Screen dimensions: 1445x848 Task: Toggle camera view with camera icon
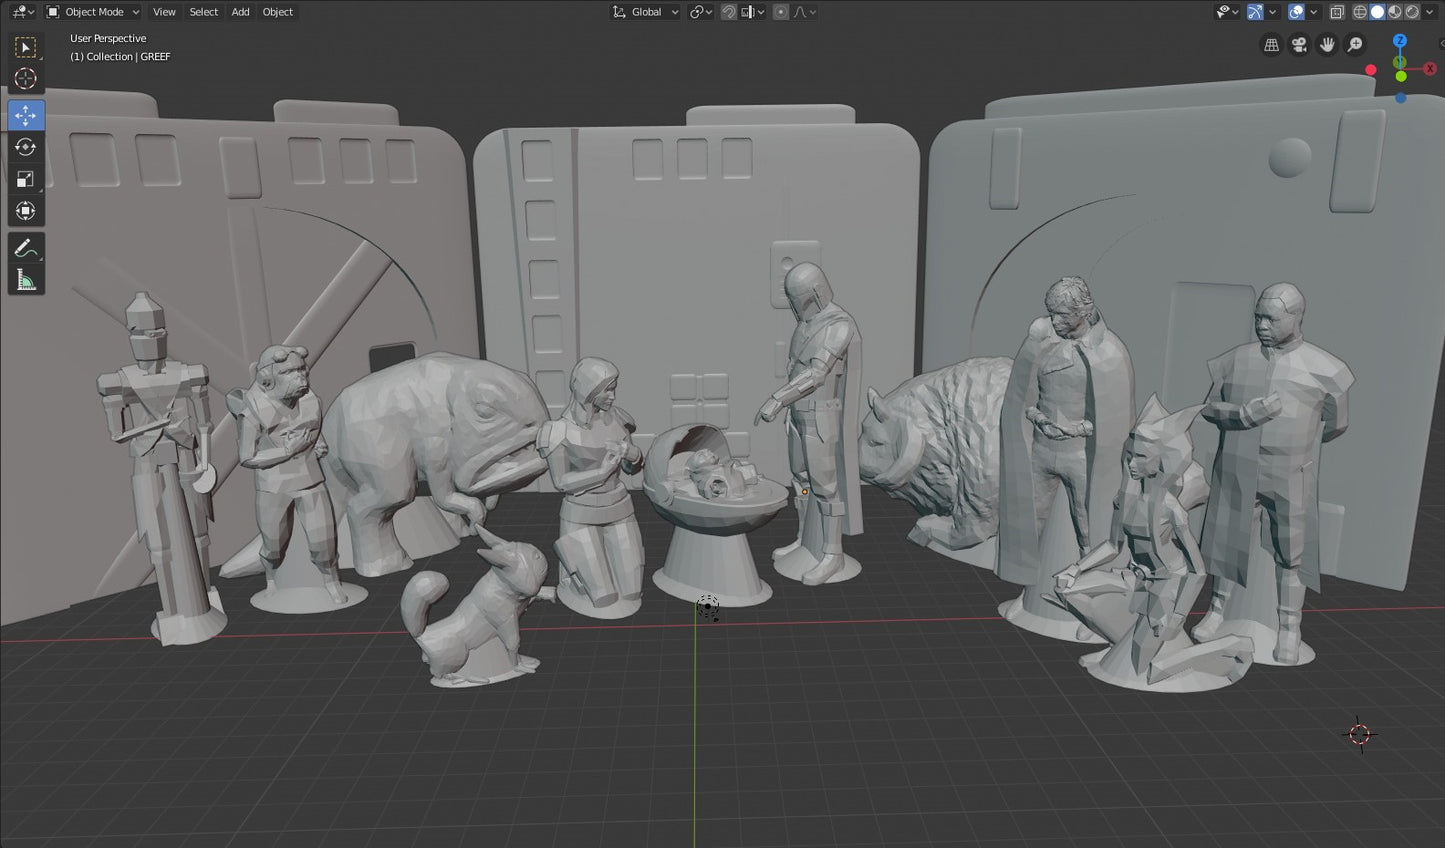coord(1299,45)
